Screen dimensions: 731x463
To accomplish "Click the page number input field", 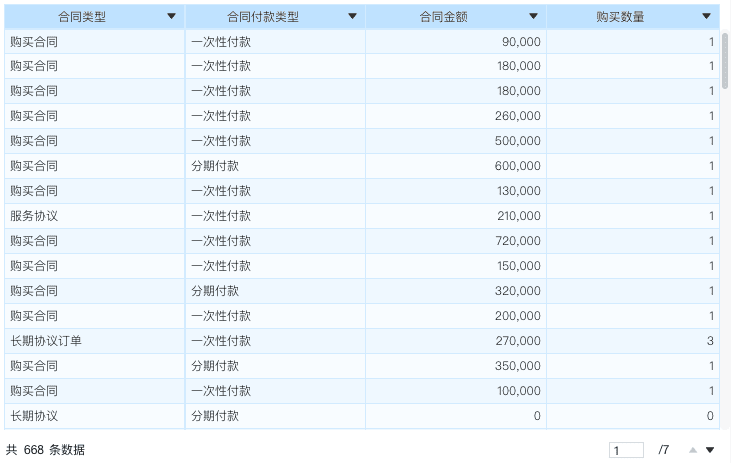I will click(x=626, y=450).
